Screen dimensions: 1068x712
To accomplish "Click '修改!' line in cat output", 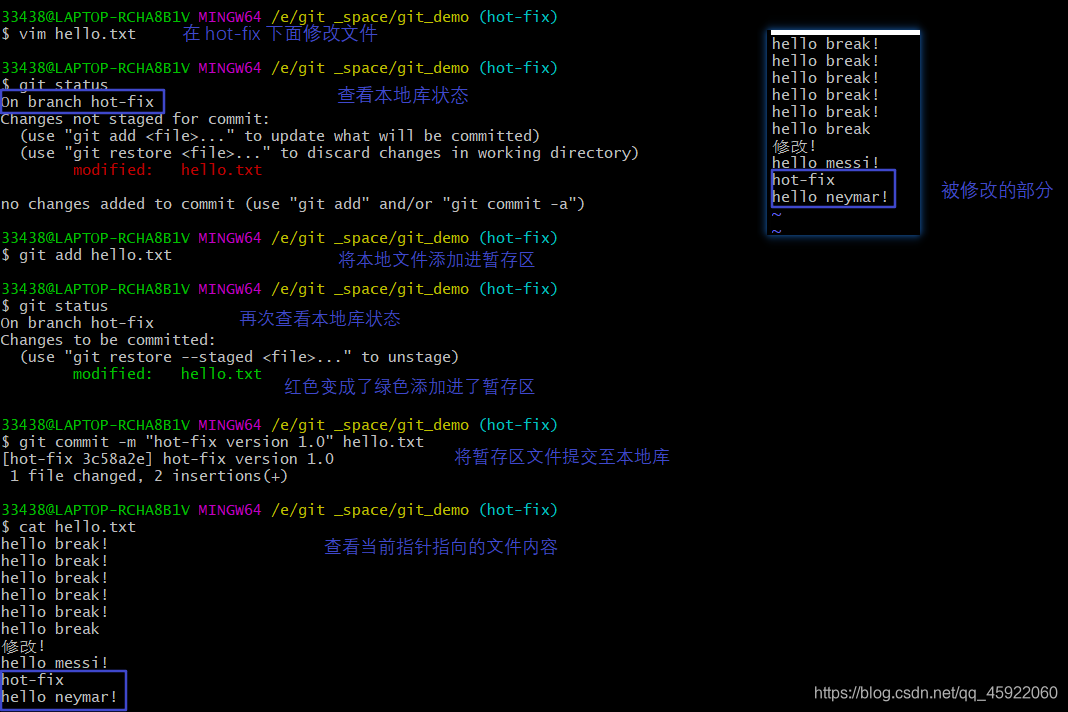I will (23, 646).
